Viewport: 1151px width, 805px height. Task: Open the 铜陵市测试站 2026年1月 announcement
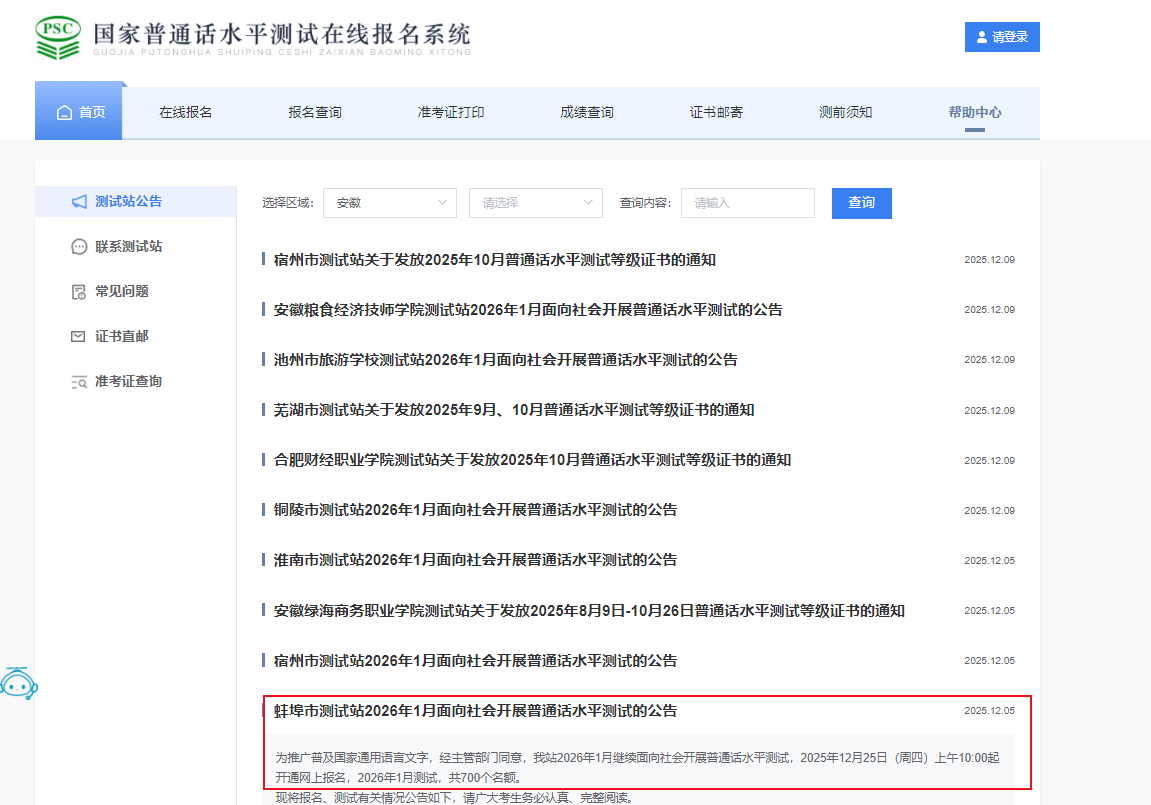pyautogui.click(x=475, y=510)
